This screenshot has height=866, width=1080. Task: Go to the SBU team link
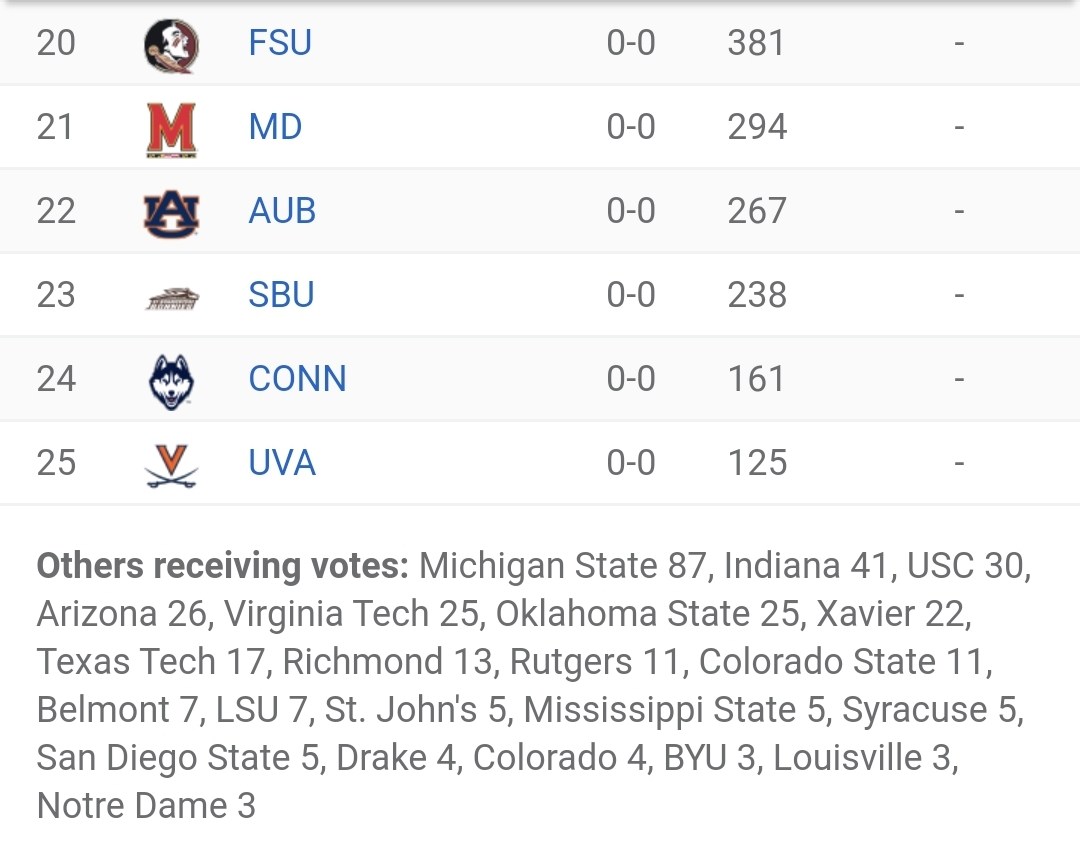(x=281, y=295)
